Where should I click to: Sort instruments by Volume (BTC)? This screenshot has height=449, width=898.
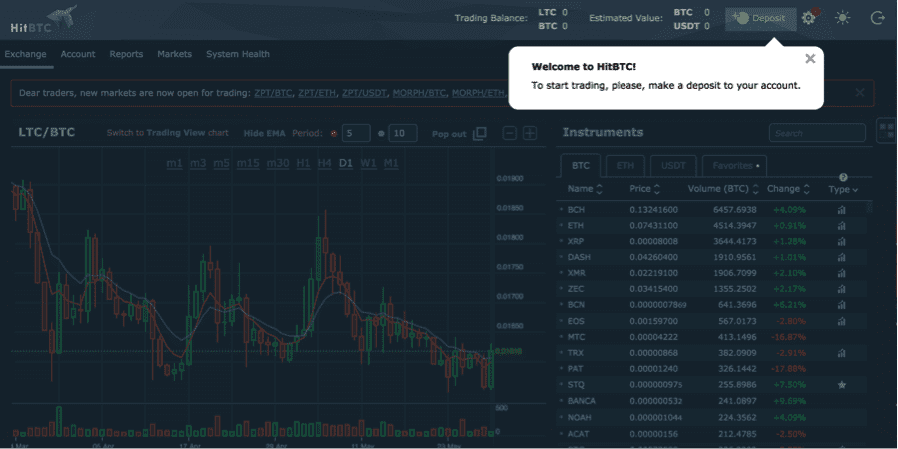click(723, 189)
